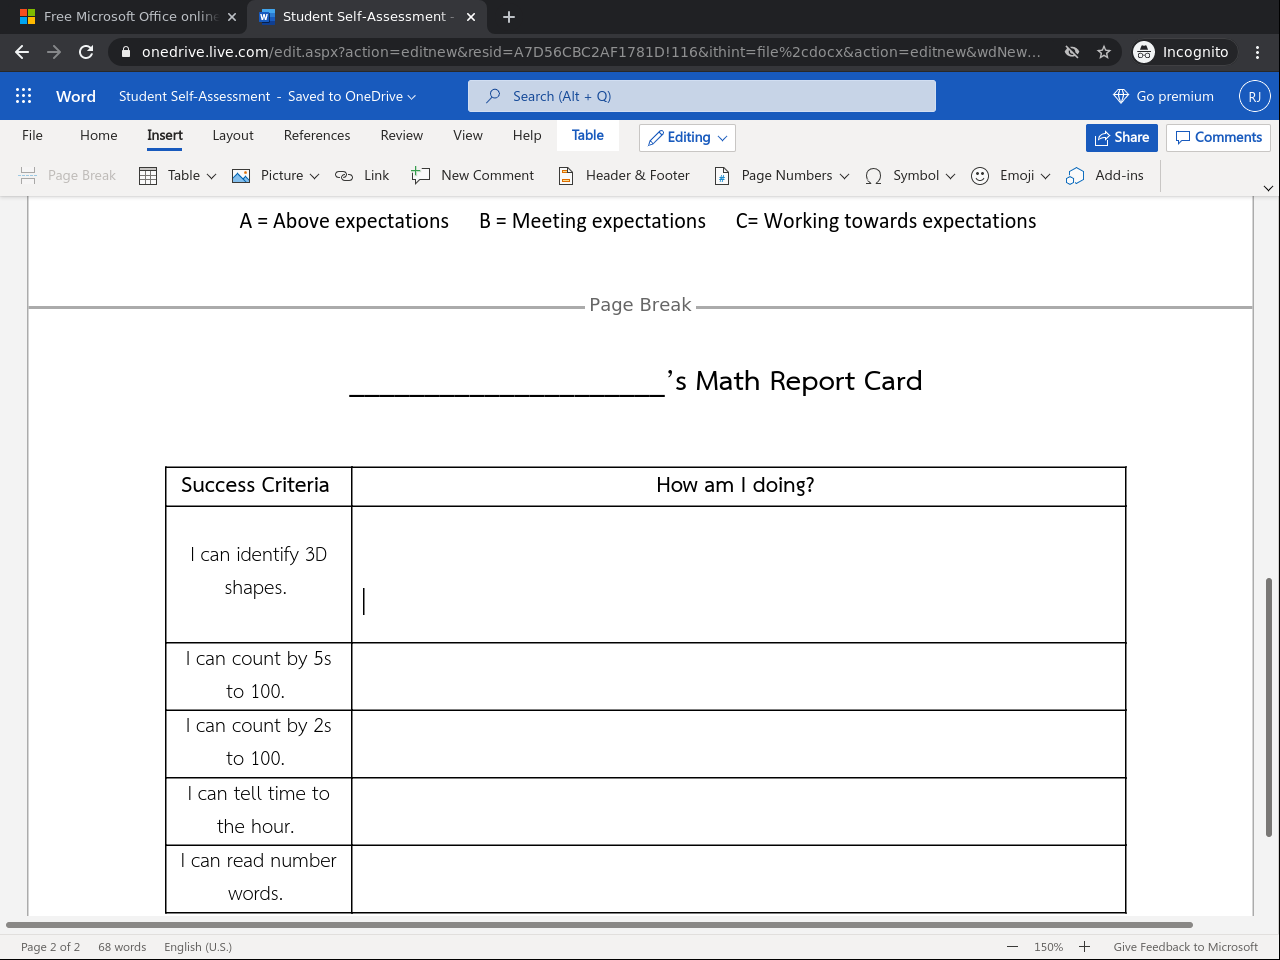Viewport: 1280px width, 960px height.
Task: Click the 150% zoom level
Action: coord(1048,947)
